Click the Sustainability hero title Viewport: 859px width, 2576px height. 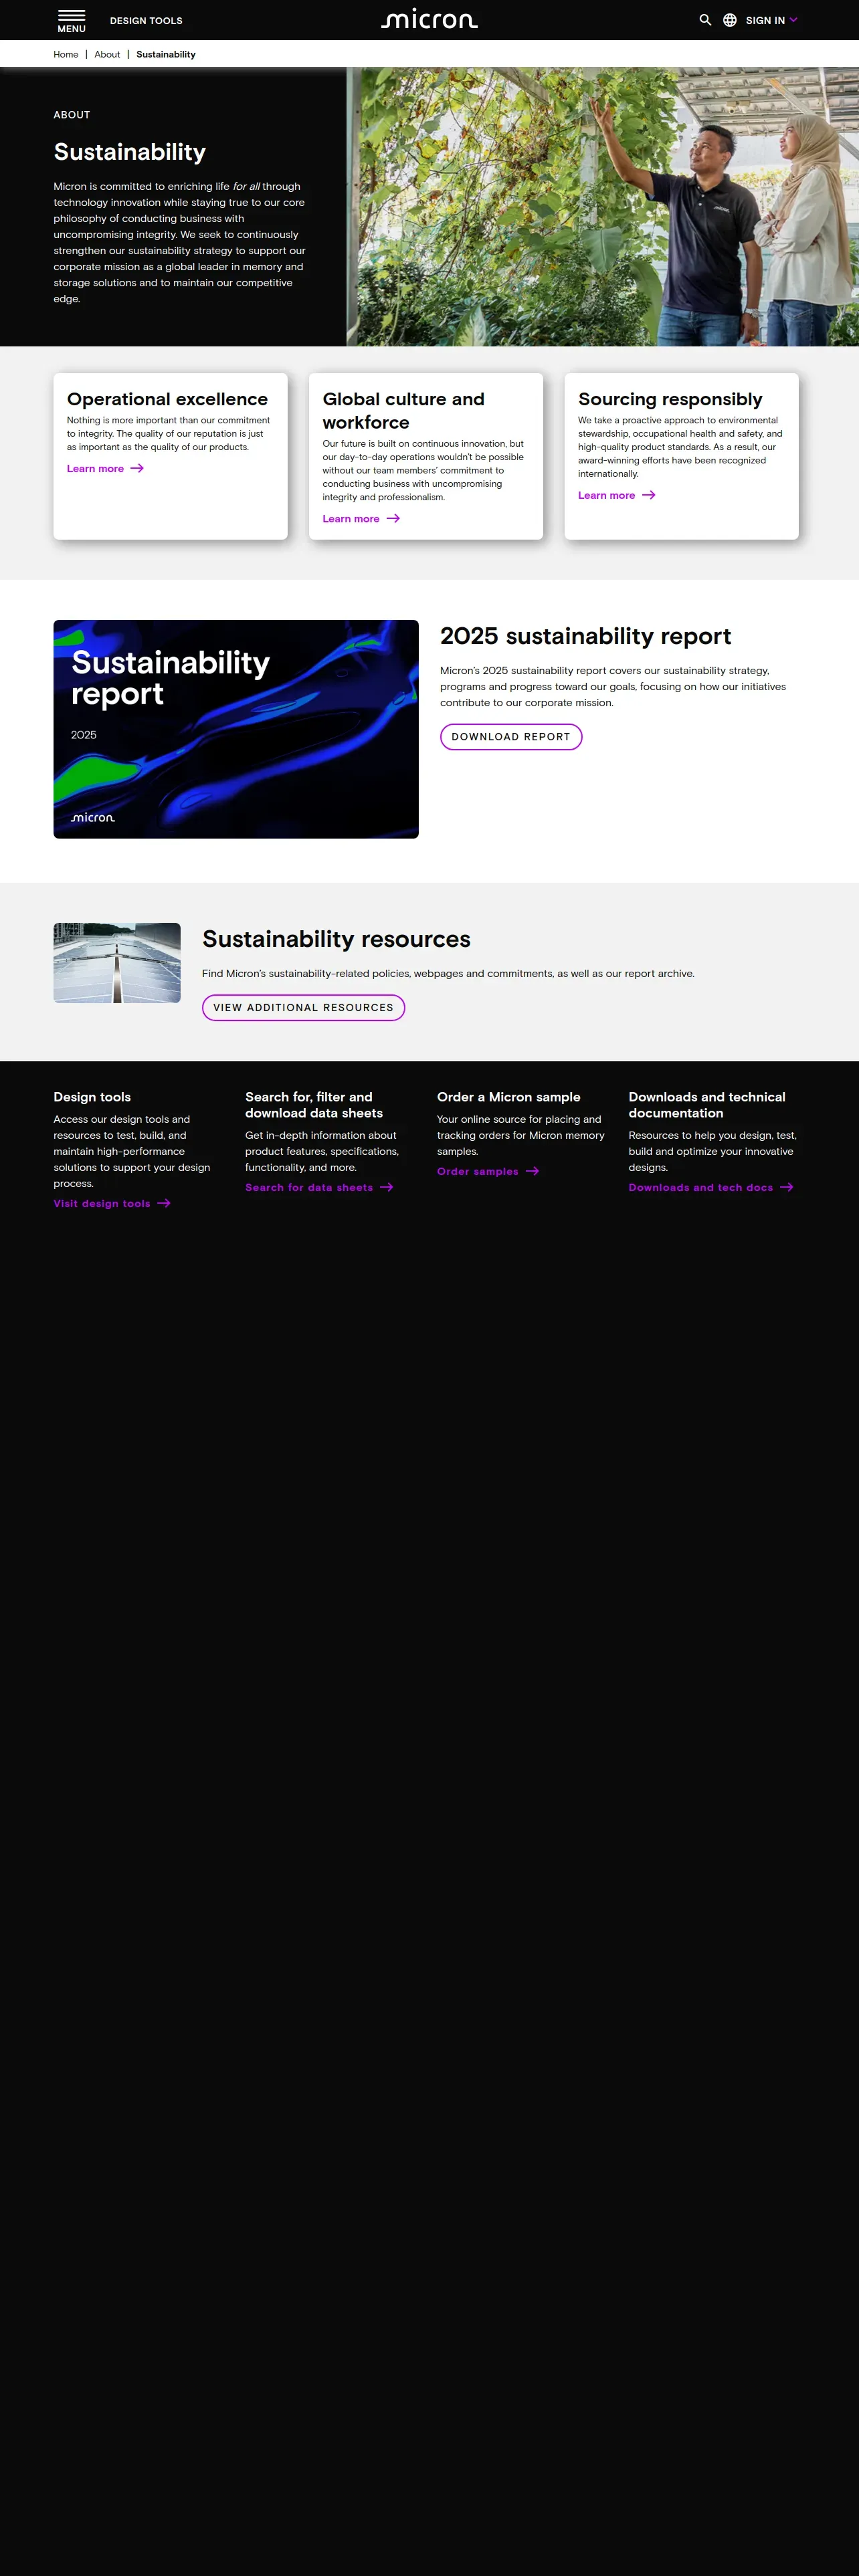(x=130, y=152)
